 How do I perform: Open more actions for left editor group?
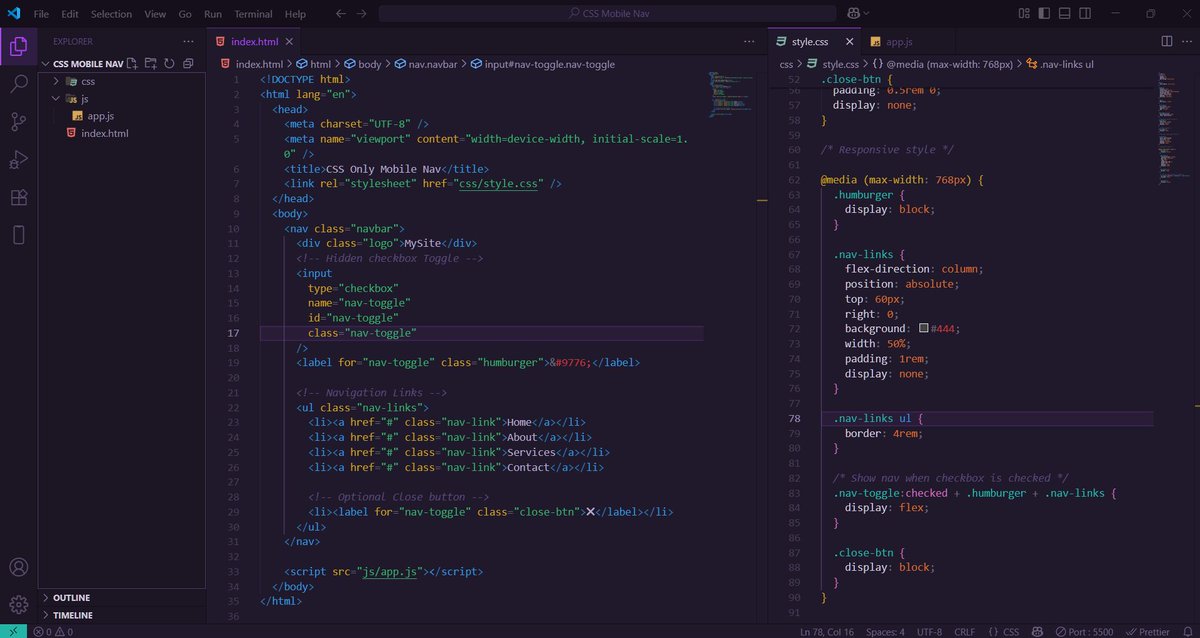click(x=749, y=41)
